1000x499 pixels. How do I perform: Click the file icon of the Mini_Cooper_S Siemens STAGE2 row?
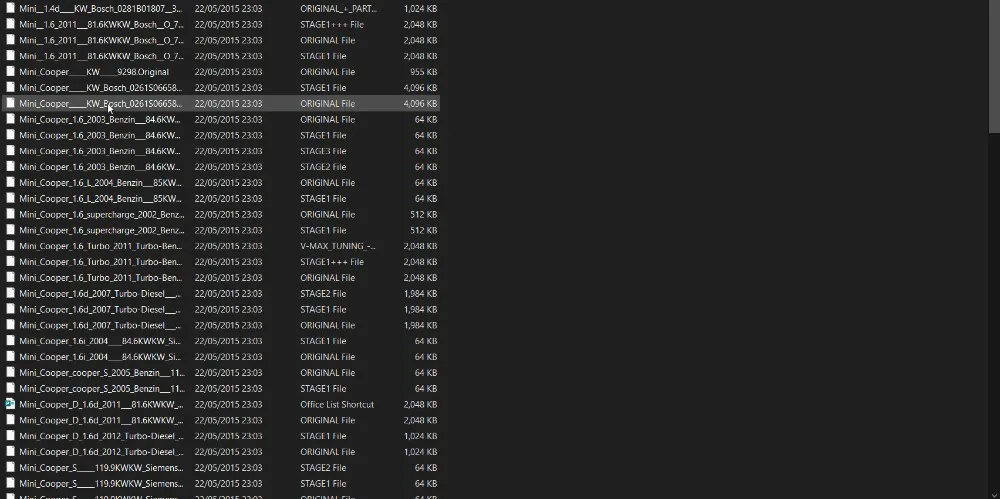[x=10, y=467]
